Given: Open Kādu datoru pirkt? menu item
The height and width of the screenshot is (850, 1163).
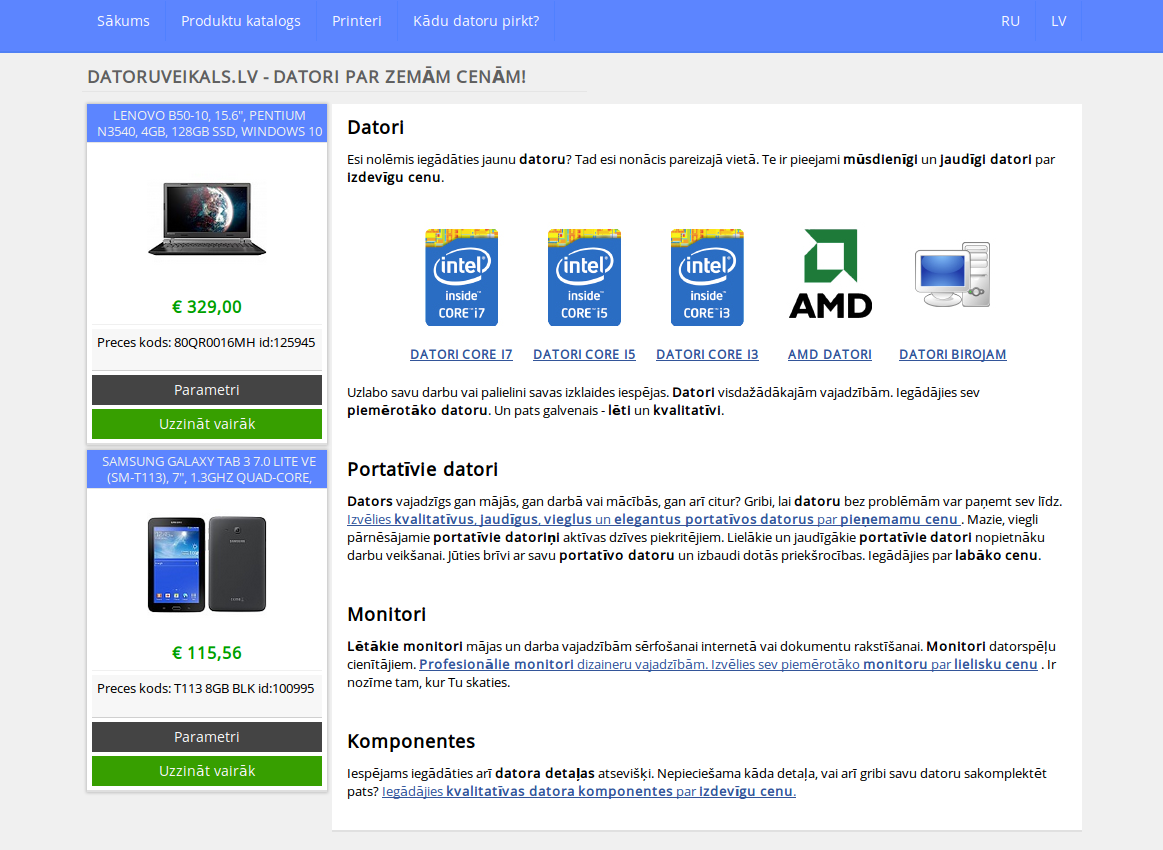Looking at the screenshot, I should coord(476,21).
